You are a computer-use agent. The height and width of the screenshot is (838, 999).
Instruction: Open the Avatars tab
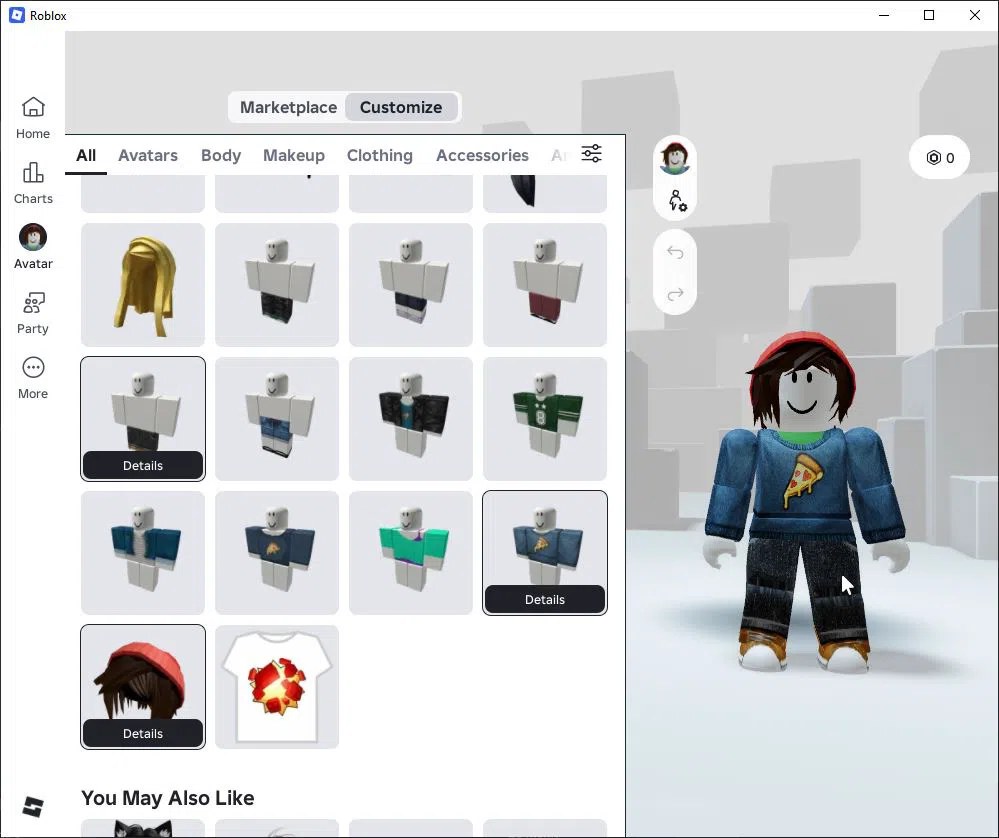[148, 155]
